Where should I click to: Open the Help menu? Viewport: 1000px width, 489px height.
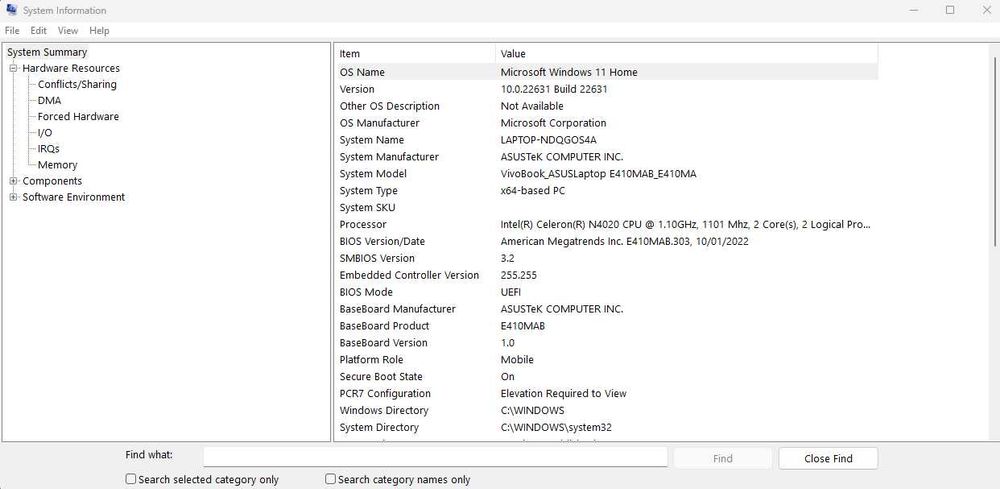tap(99, 31)
